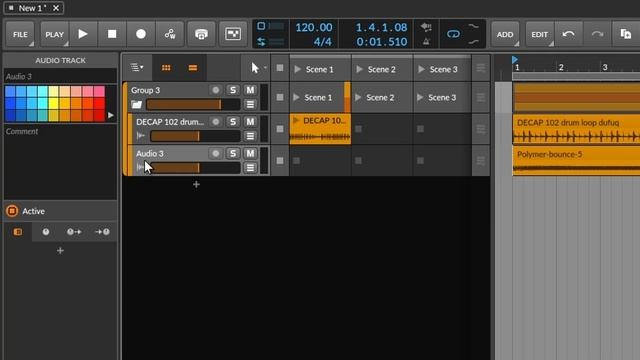This screenshot has width=640, height=360.
Task: Adjust Group 3 volume fader
Action: pos(193,104)
